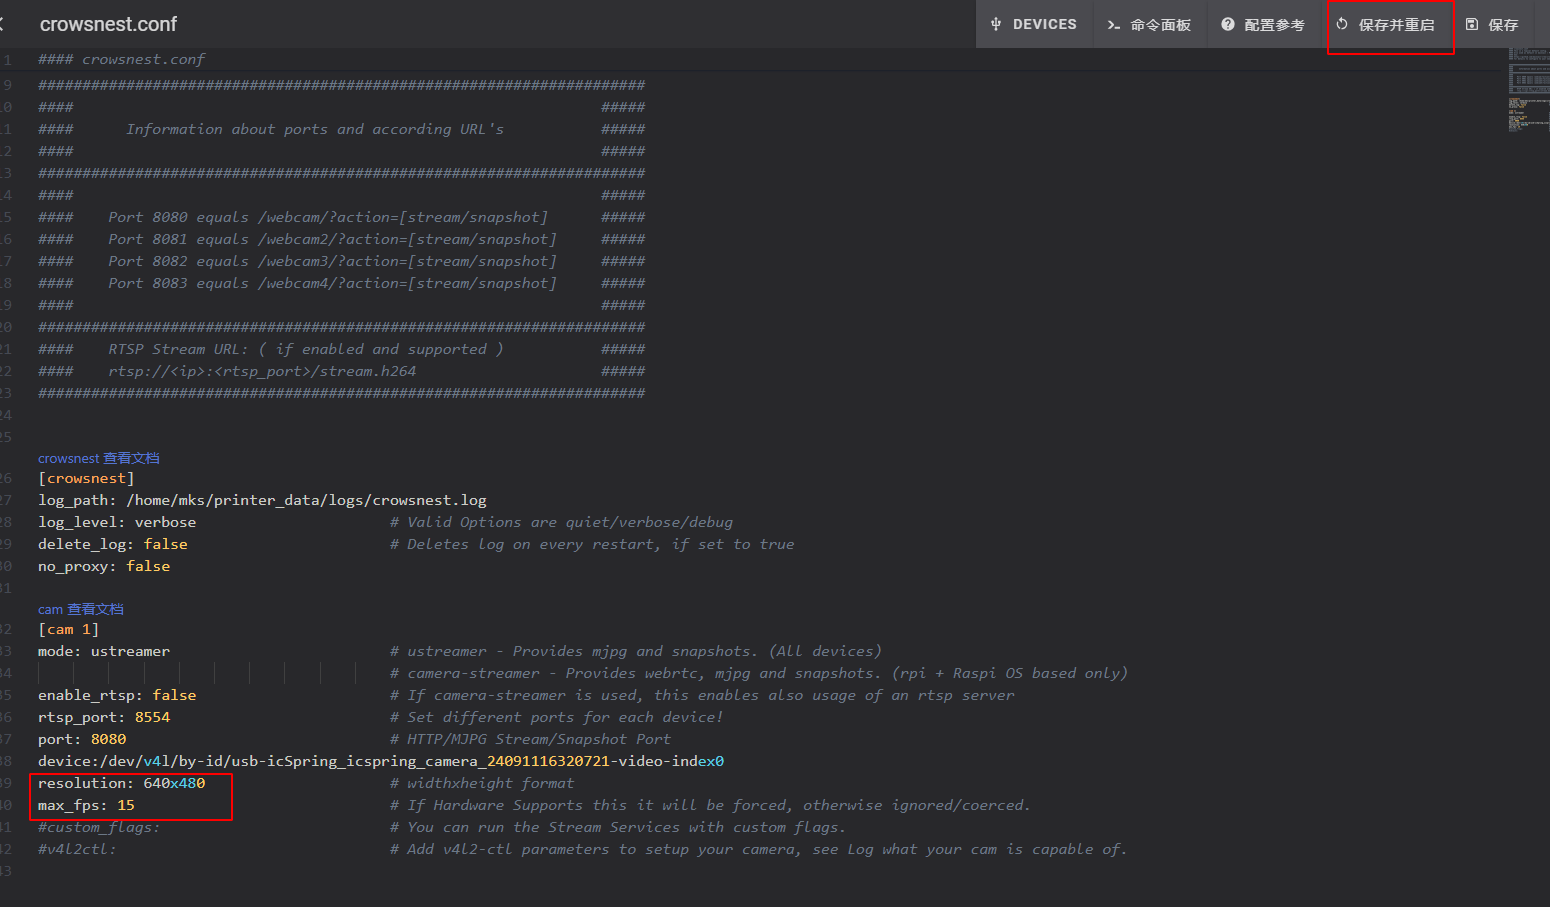This screenshot has width=1550, height=907.
Task: Click the crowsnest.conf file name title
Action: pos(108,24)
